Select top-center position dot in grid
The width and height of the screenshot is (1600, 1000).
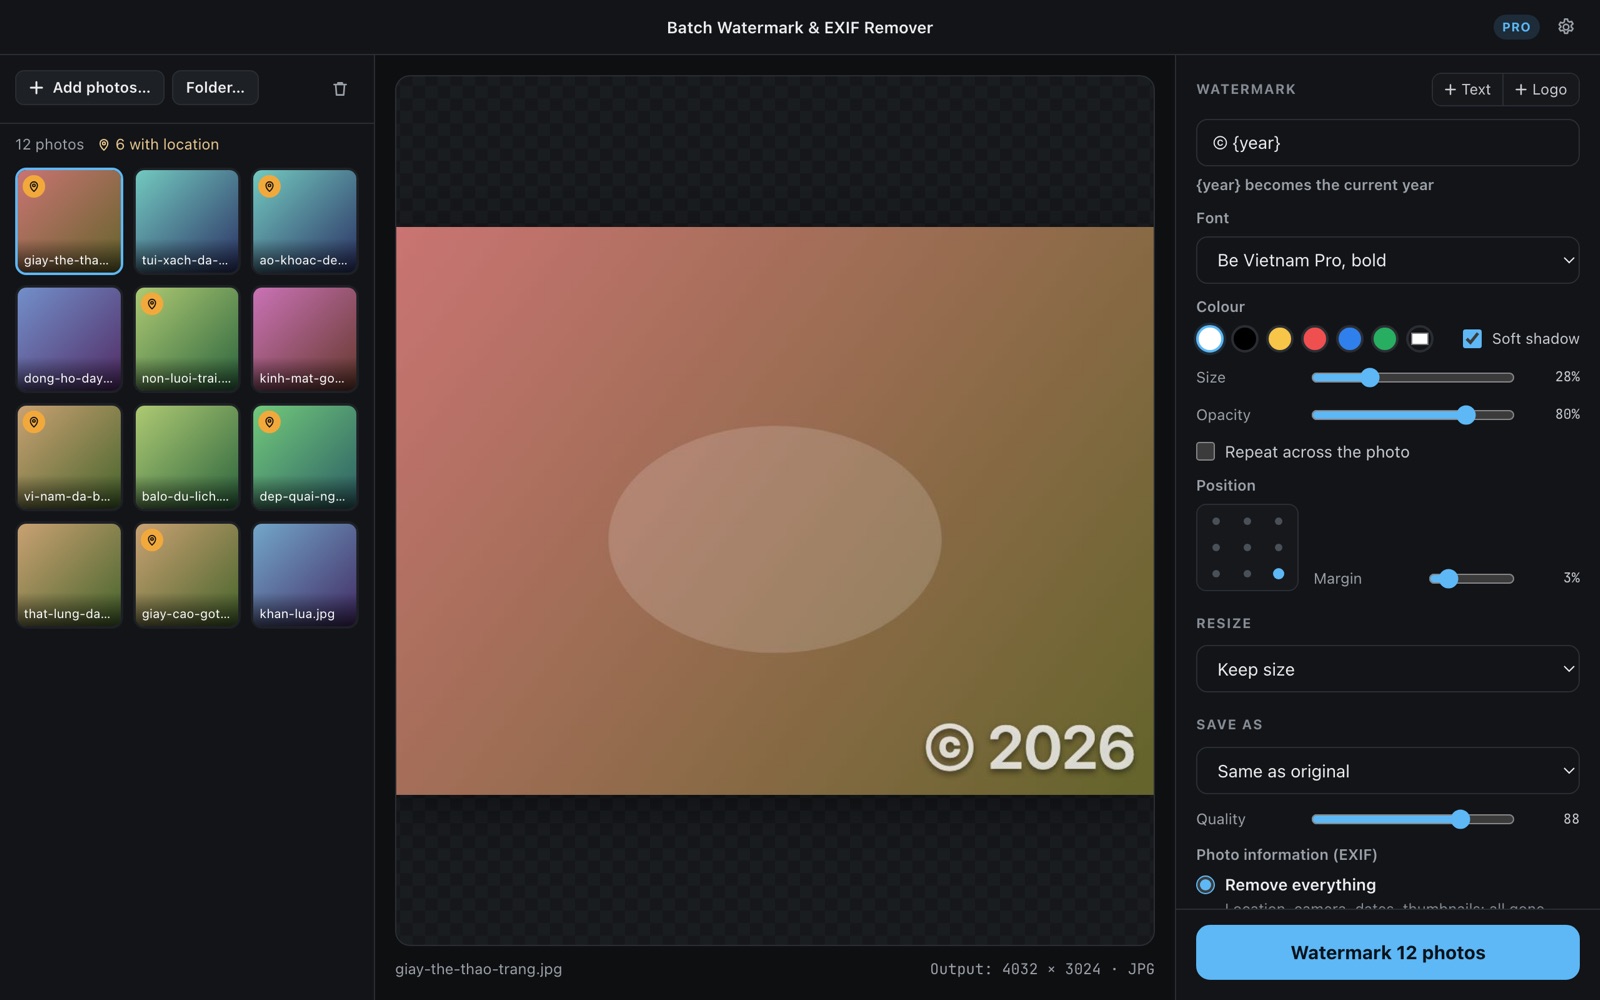tap(1247, 521)
